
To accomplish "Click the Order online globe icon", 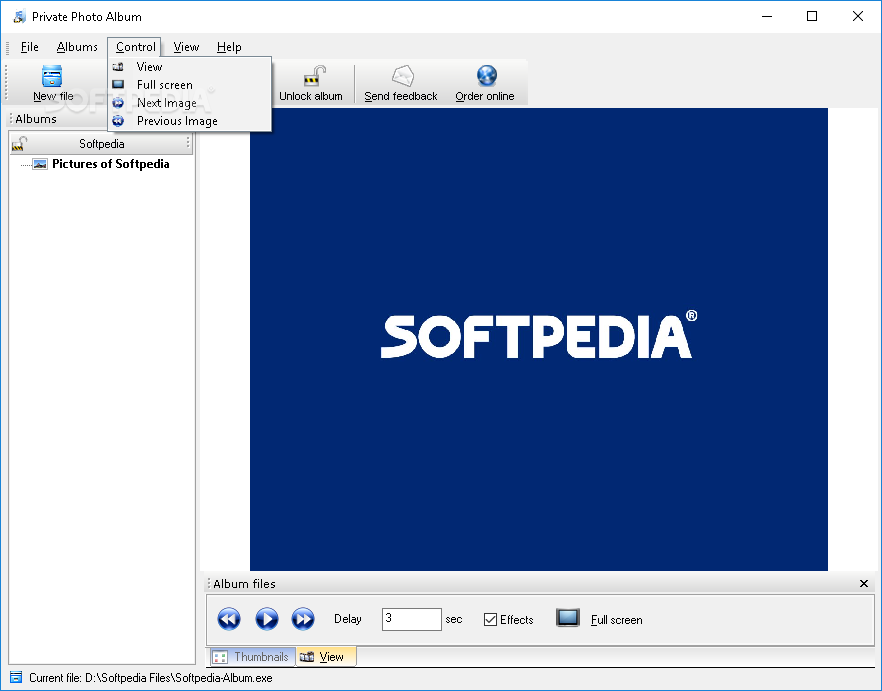I will [487, 75].
